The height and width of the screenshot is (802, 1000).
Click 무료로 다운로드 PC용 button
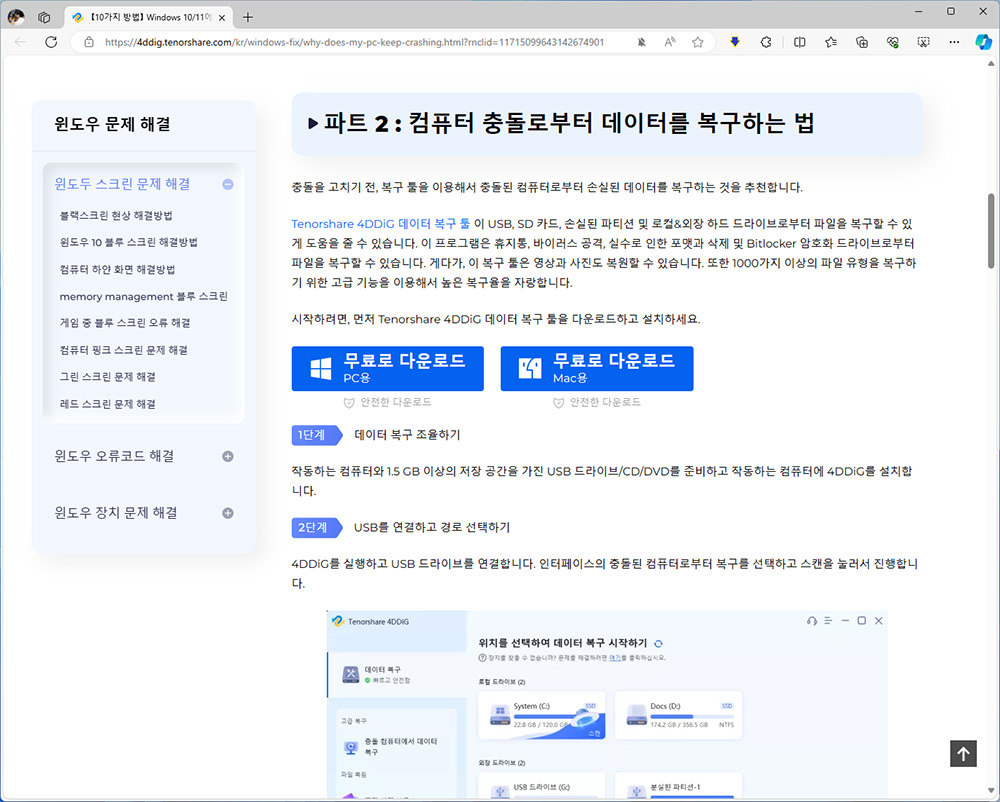pos(388,368)
